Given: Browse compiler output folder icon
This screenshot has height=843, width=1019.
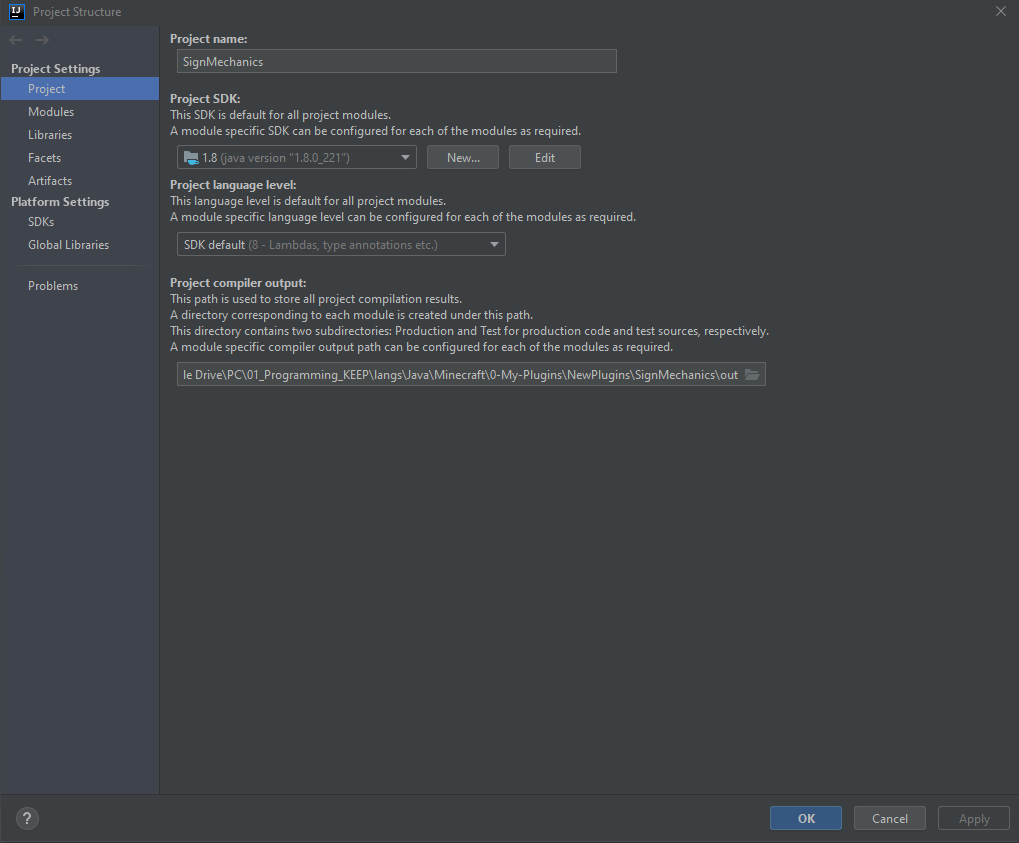Looking at the screenshot, I should pos(752,374).
